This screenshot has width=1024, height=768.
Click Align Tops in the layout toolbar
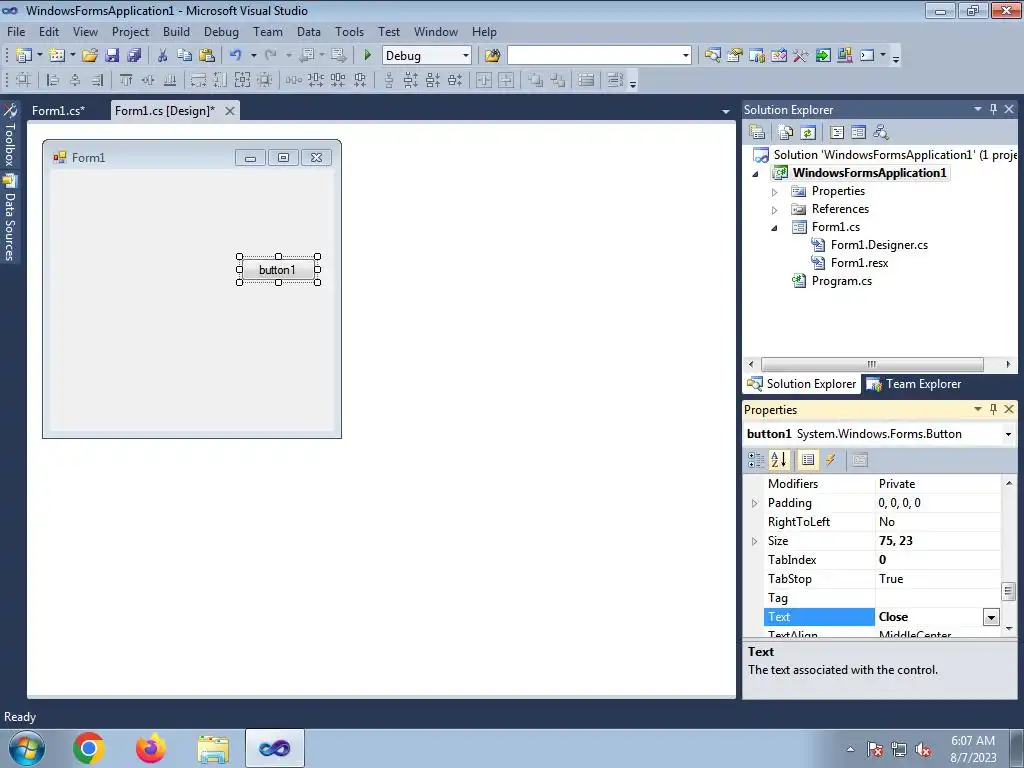tap(126, 80)
